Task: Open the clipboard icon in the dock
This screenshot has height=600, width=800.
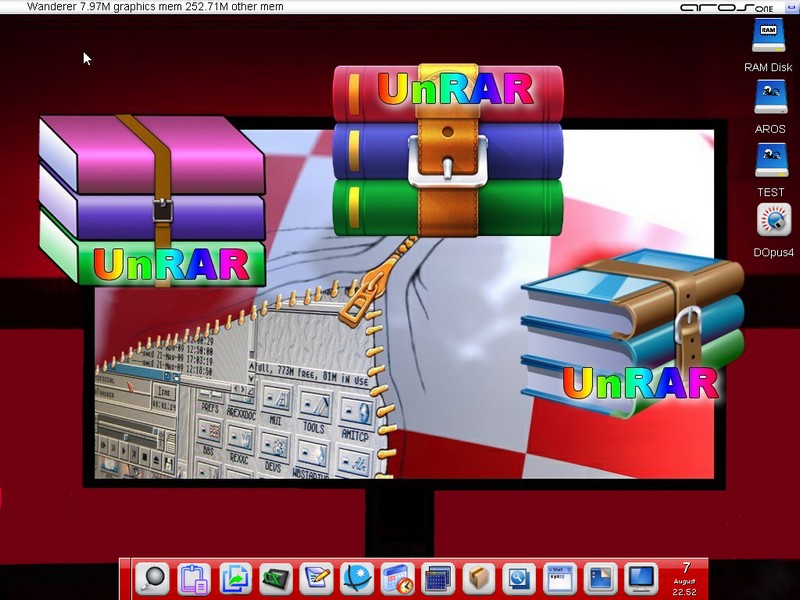Action: [x=192, y=578]
